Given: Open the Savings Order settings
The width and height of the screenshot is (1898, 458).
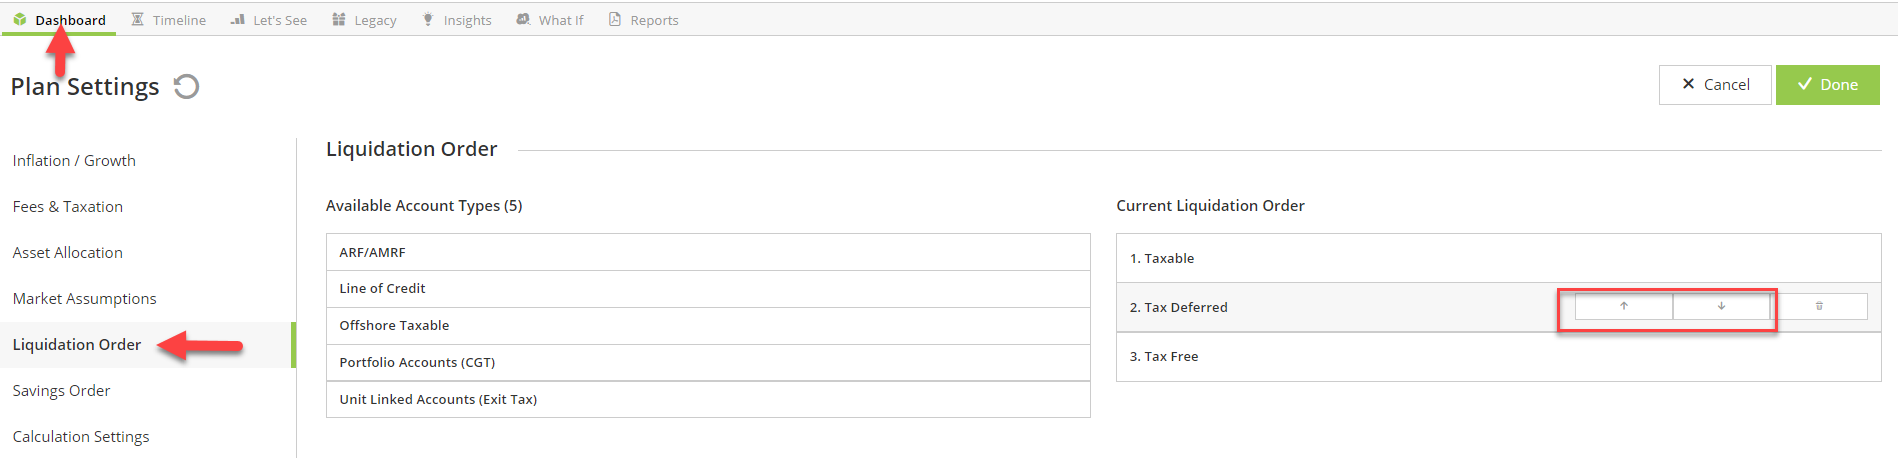Looking at the screenshot, I should [61, 391].
